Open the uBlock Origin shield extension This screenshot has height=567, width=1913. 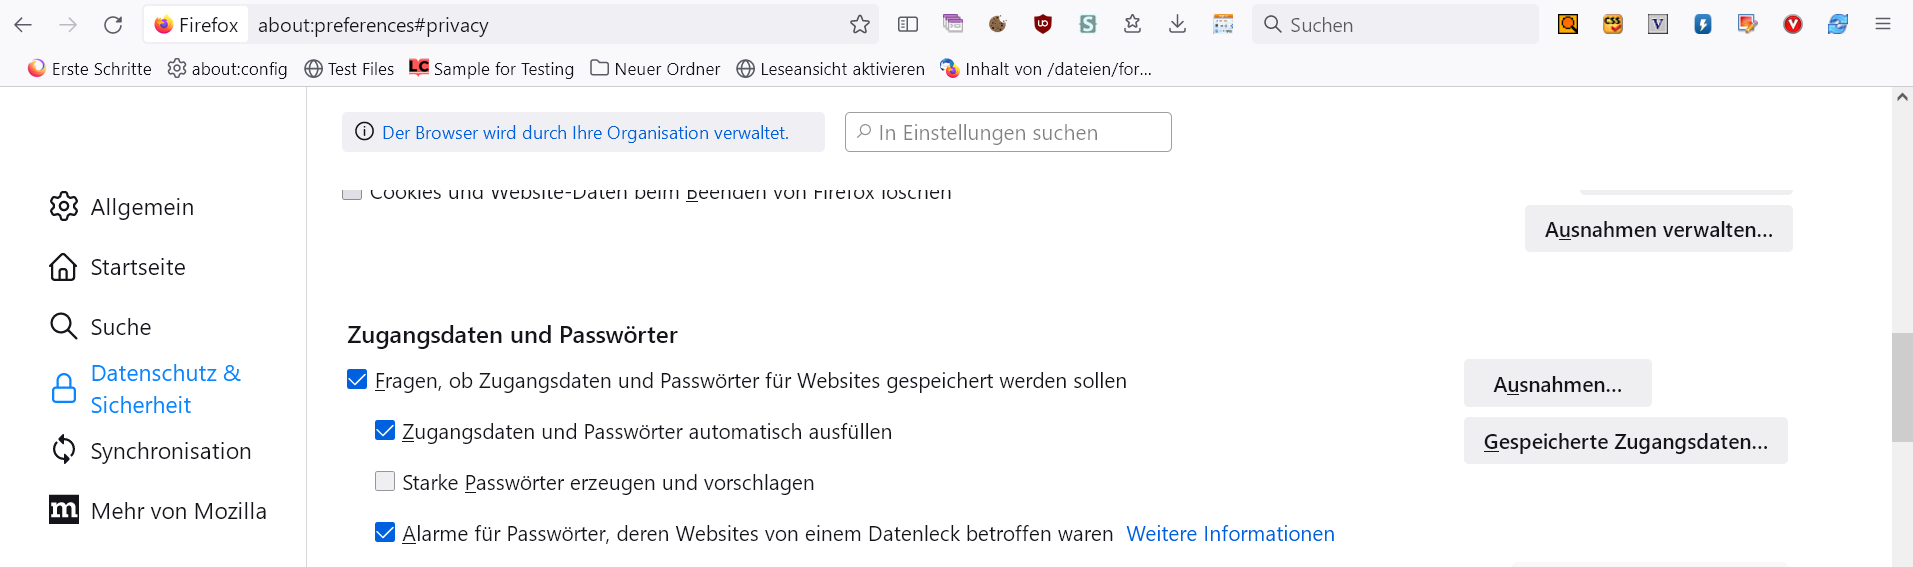coord(1042,25)
